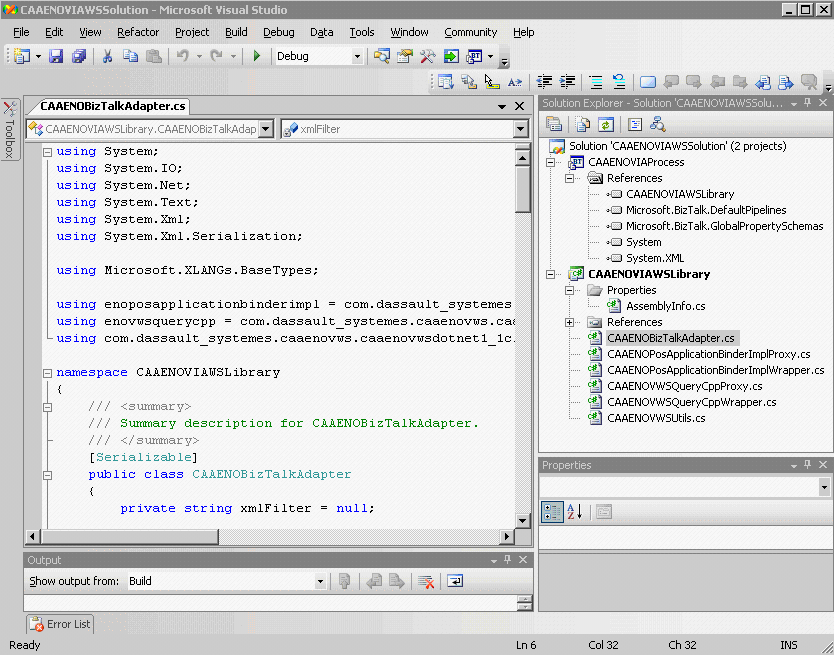
Task: Comment out the selected lines icon
Action: click(596, 82)
